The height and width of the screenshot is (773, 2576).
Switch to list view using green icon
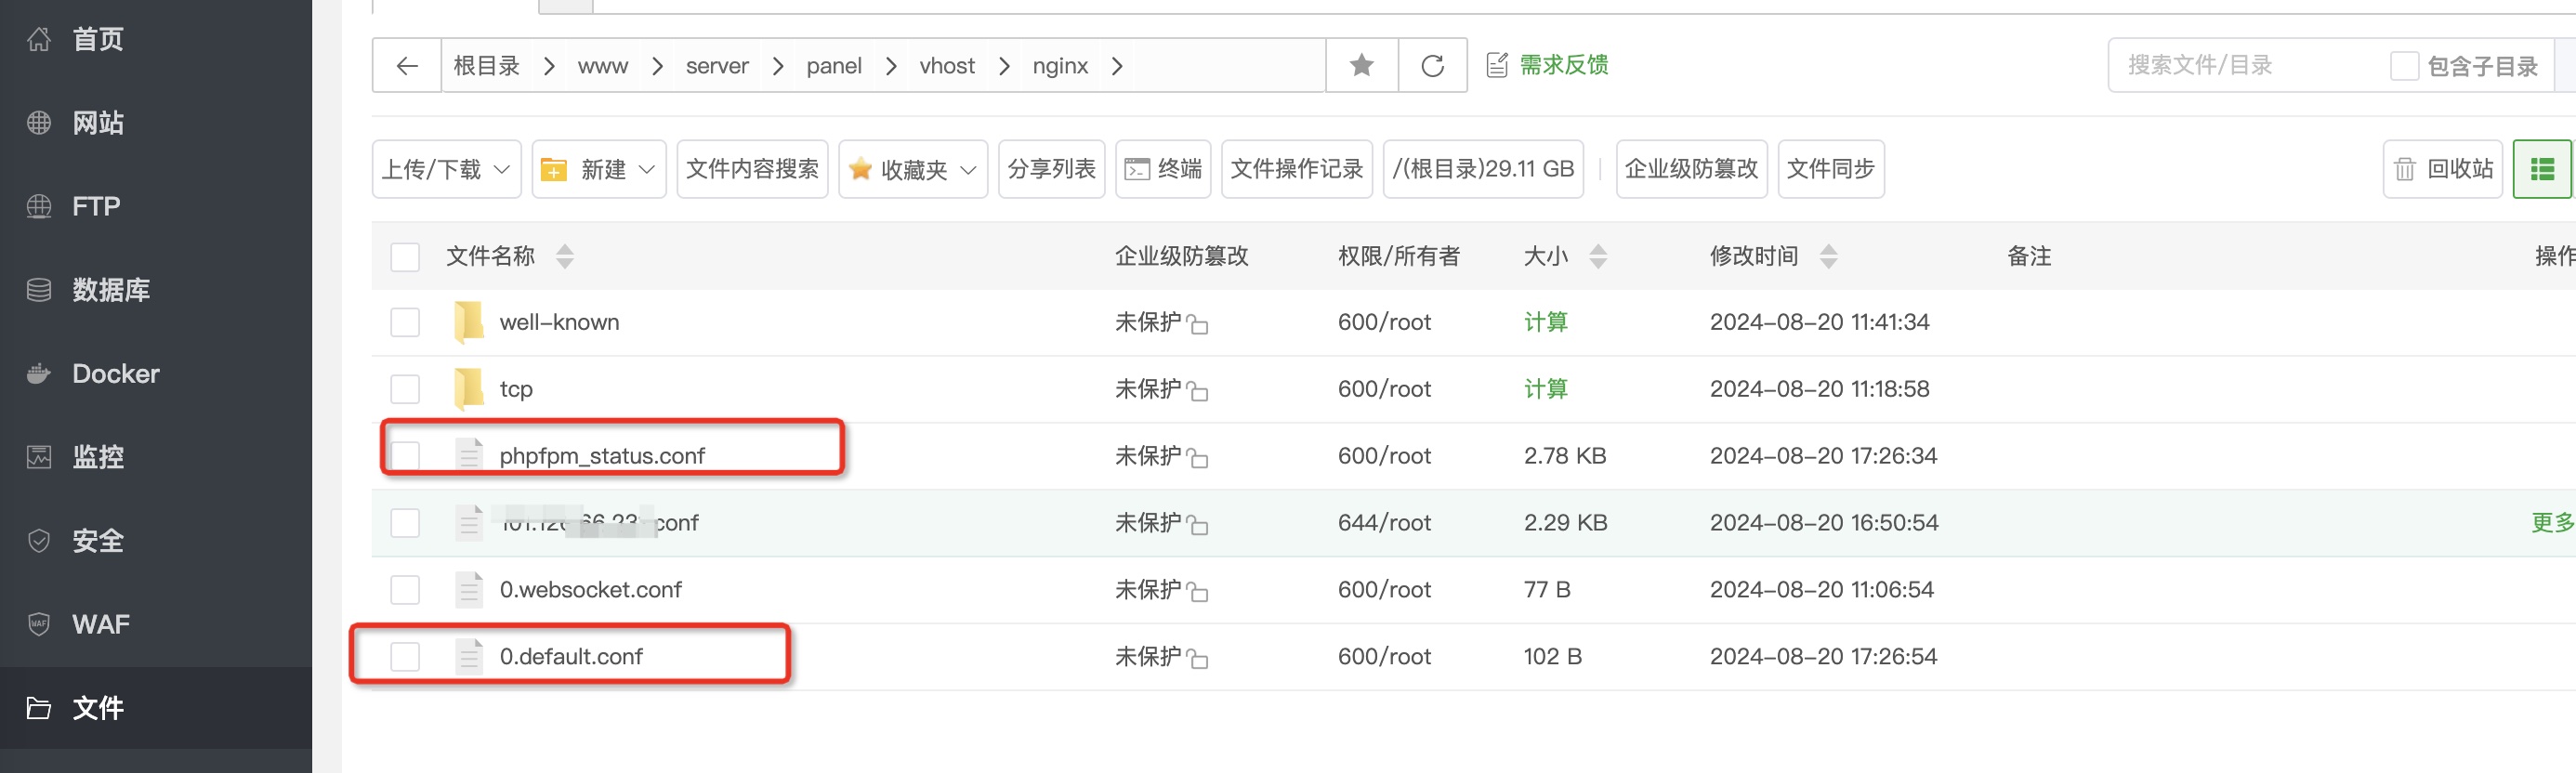point(2541,169)
